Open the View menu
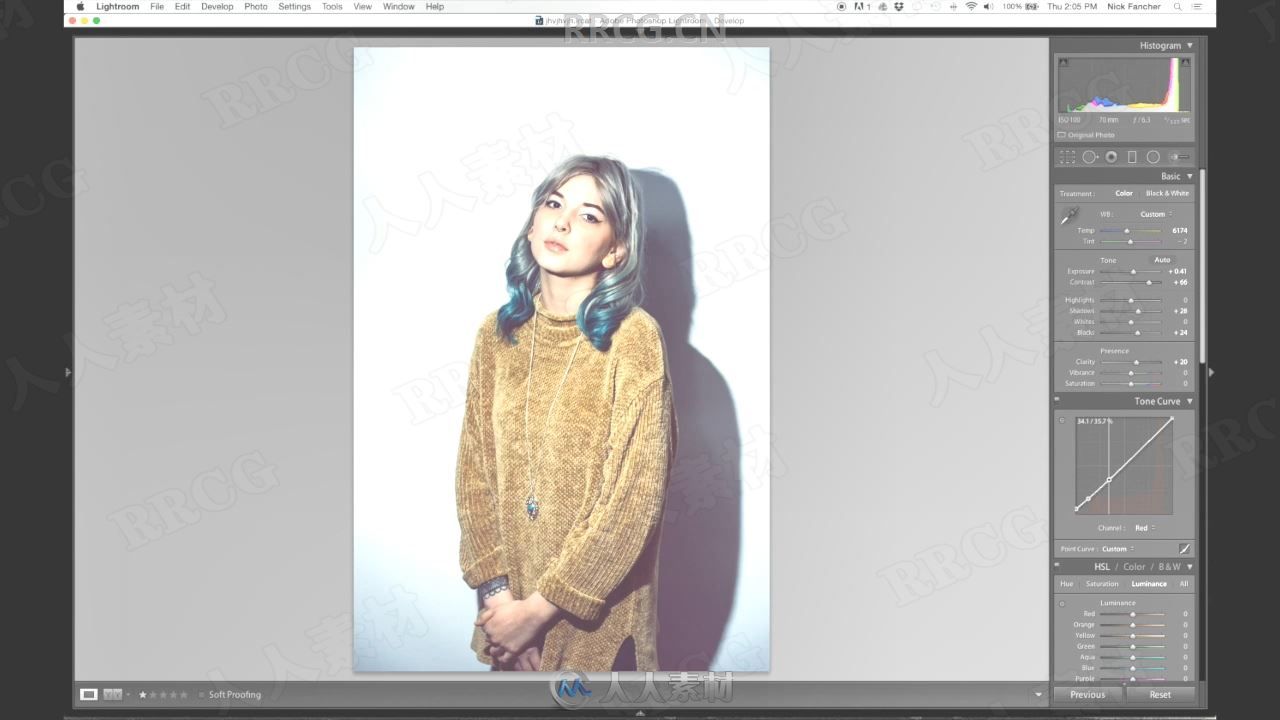 [363, 6]
